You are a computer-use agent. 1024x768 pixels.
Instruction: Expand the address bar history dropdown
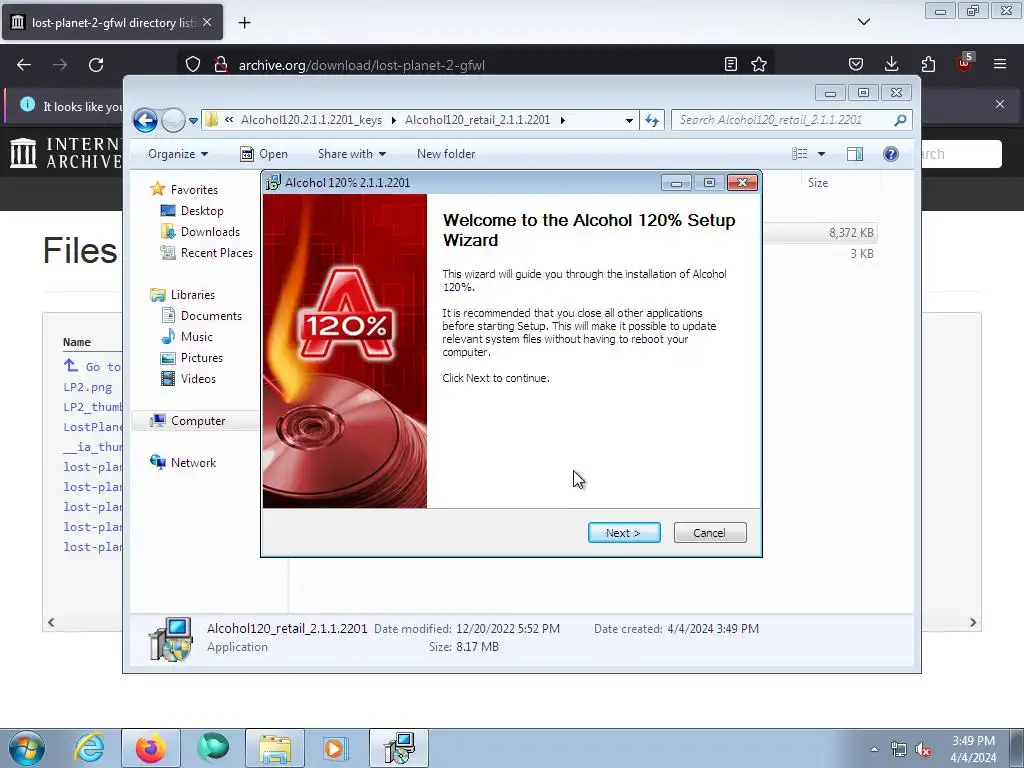[x=629, y=121]
